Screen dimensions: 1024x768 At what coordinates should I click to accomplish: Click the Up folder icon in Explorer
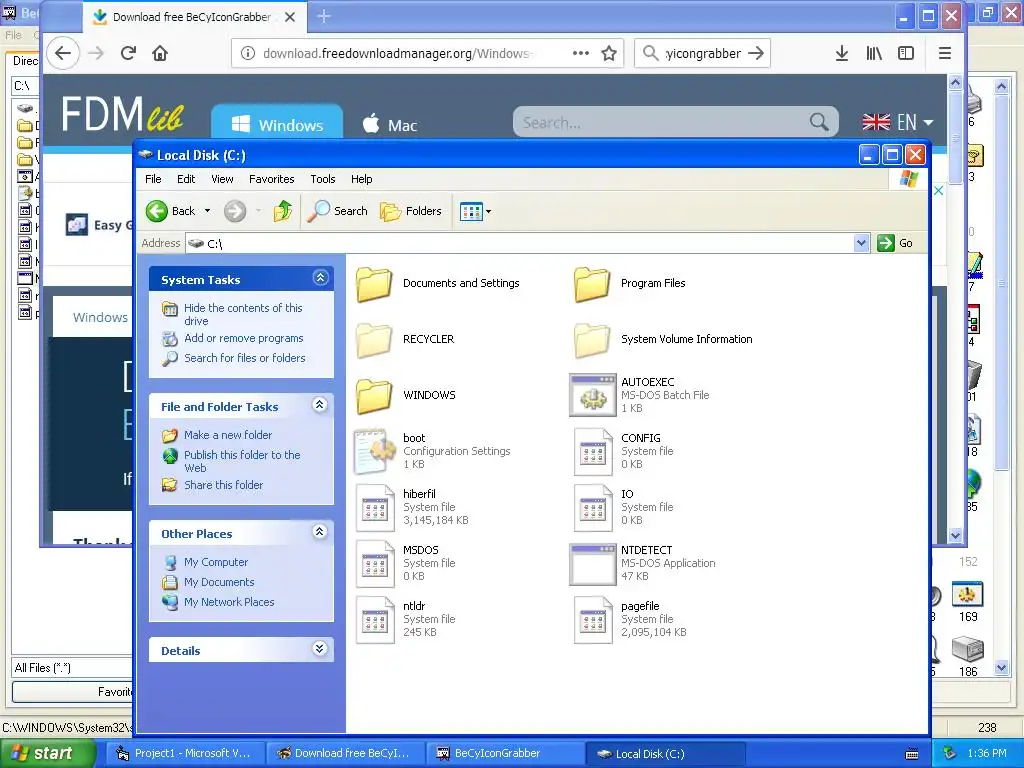tap(283, 211)
